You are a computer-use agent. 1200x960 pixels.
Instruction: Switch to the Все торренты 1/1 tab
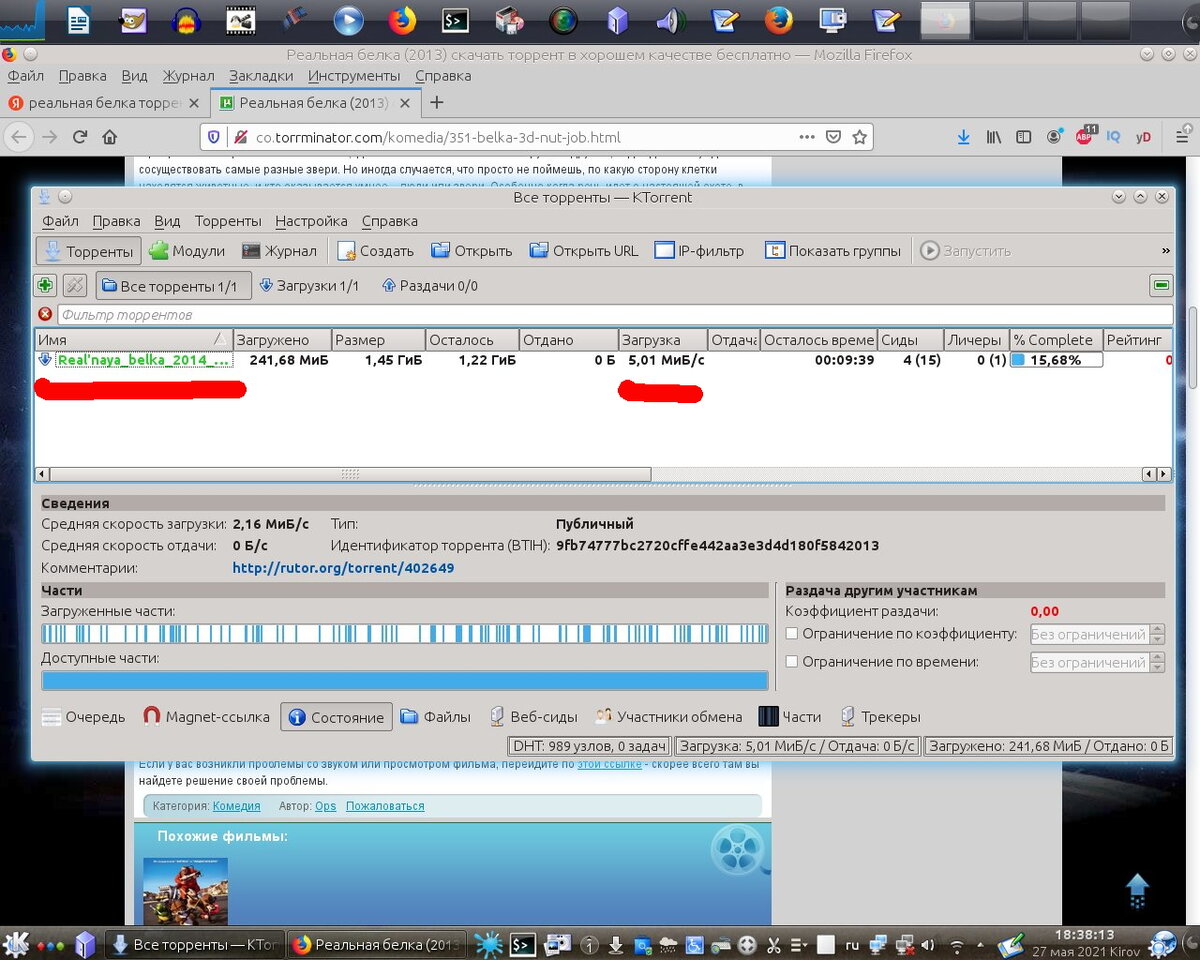point(174,286)
